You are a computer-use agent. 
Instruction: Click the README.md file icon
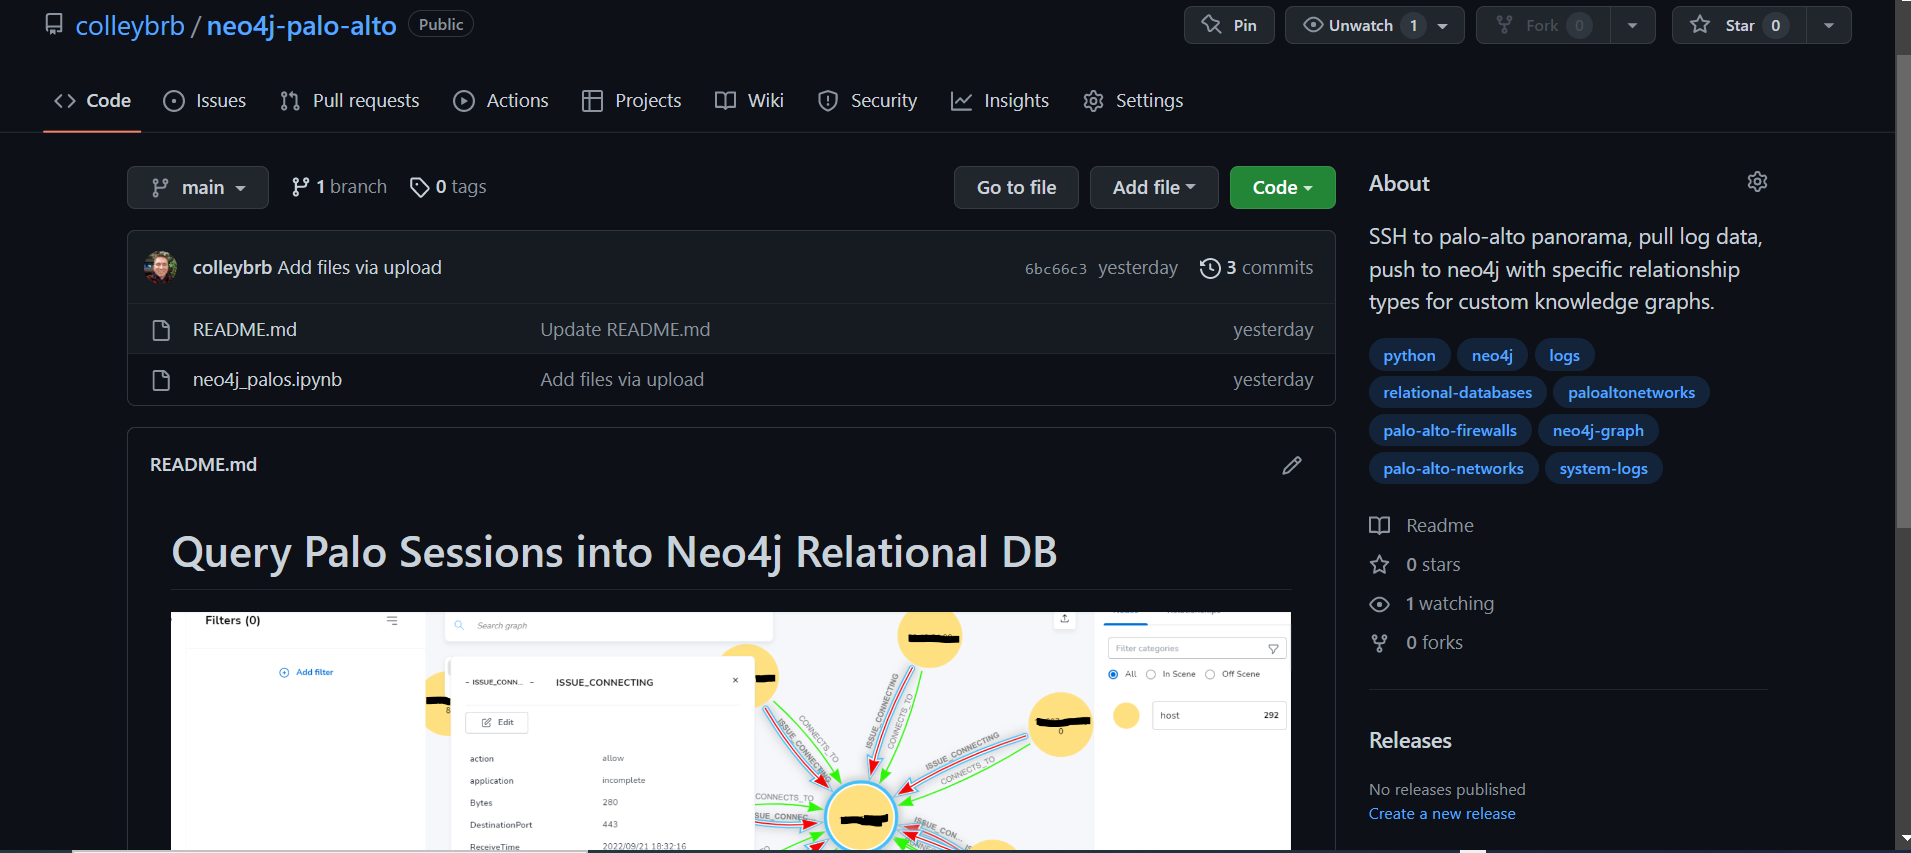(x=161, y=330)
